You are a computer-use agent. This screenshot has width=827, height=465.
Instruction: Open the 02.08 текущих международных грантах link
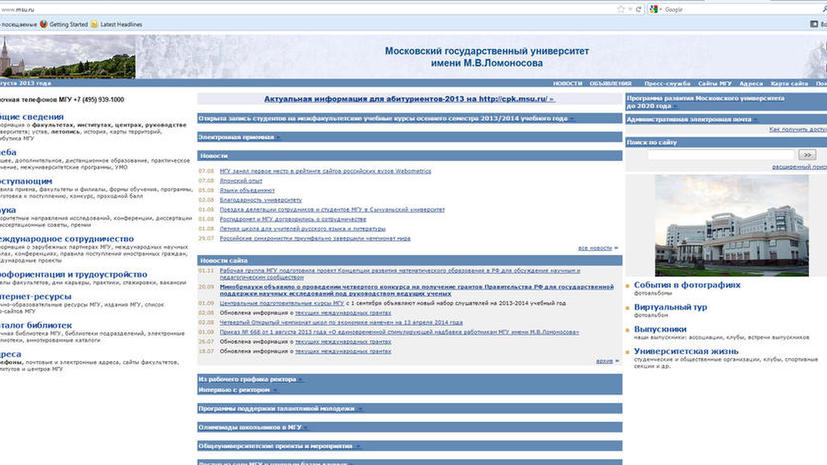pyautogui.click(x=343, y=313)
